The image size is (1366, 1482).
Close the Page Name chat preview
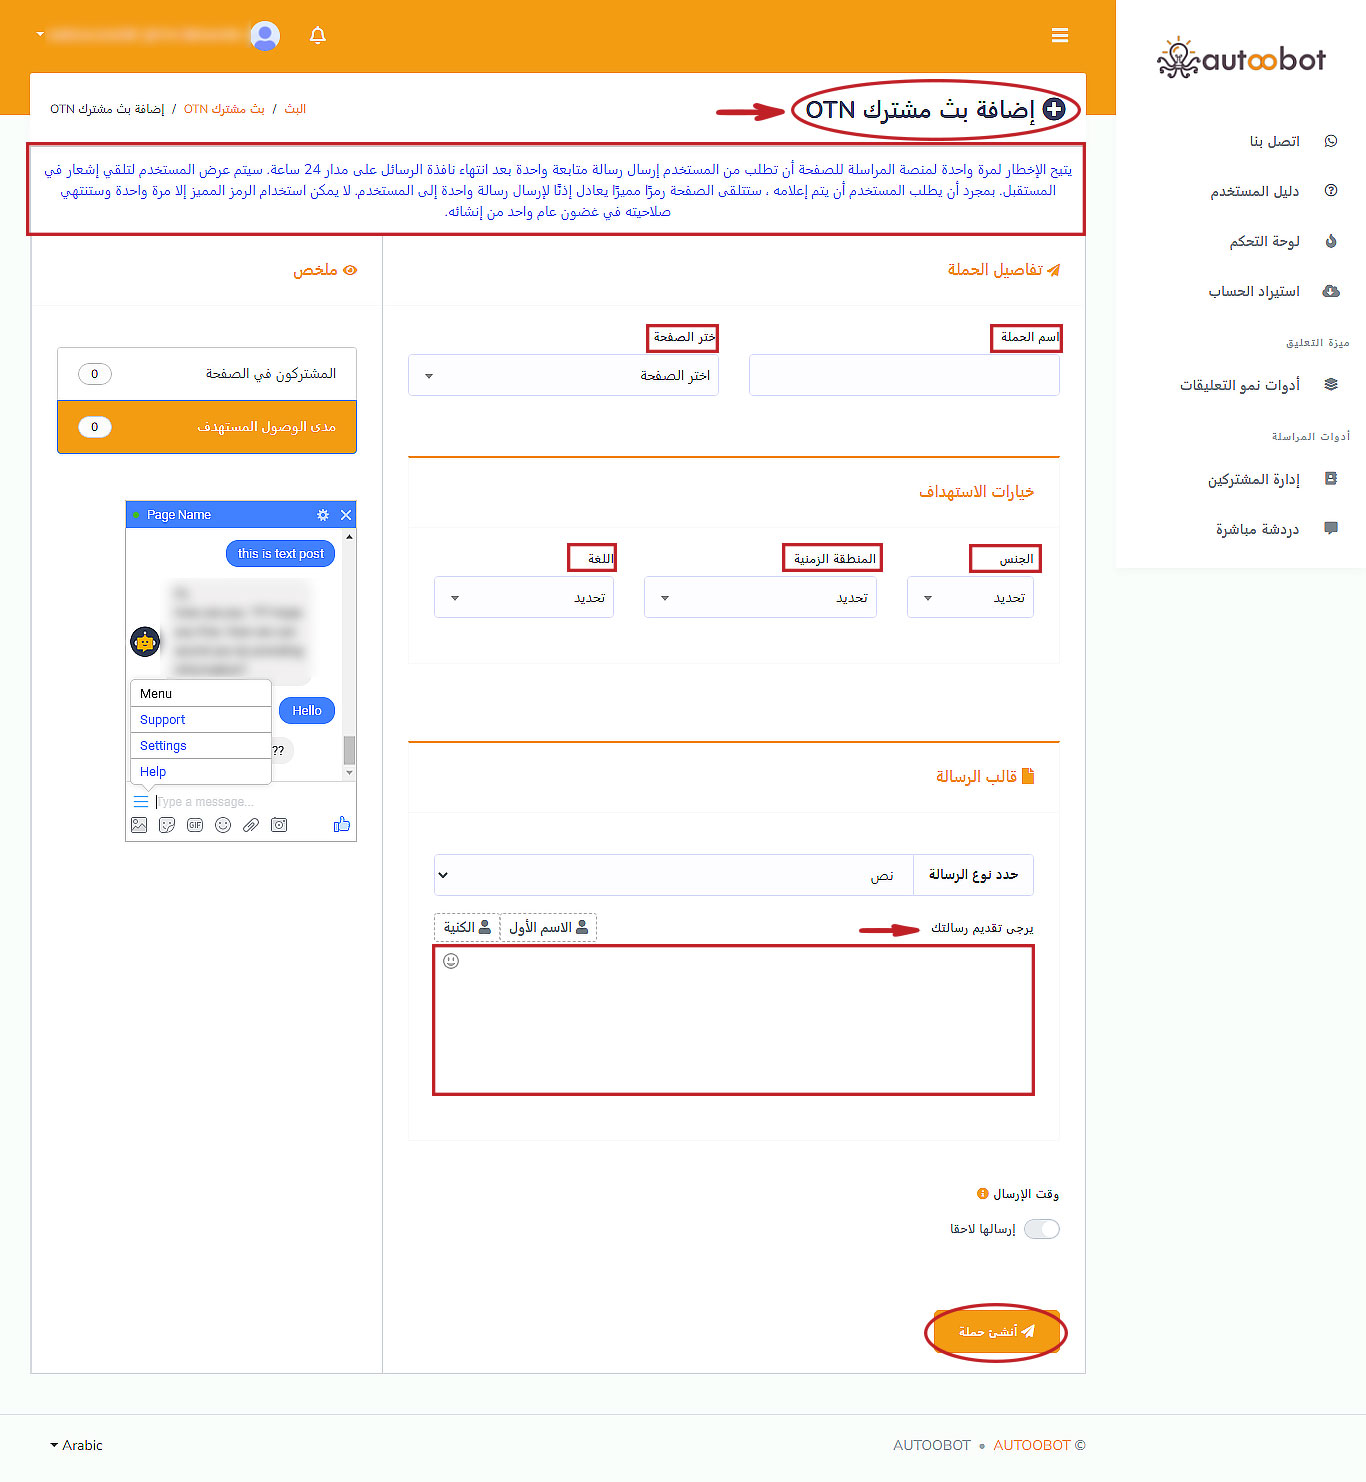point(346,515)
